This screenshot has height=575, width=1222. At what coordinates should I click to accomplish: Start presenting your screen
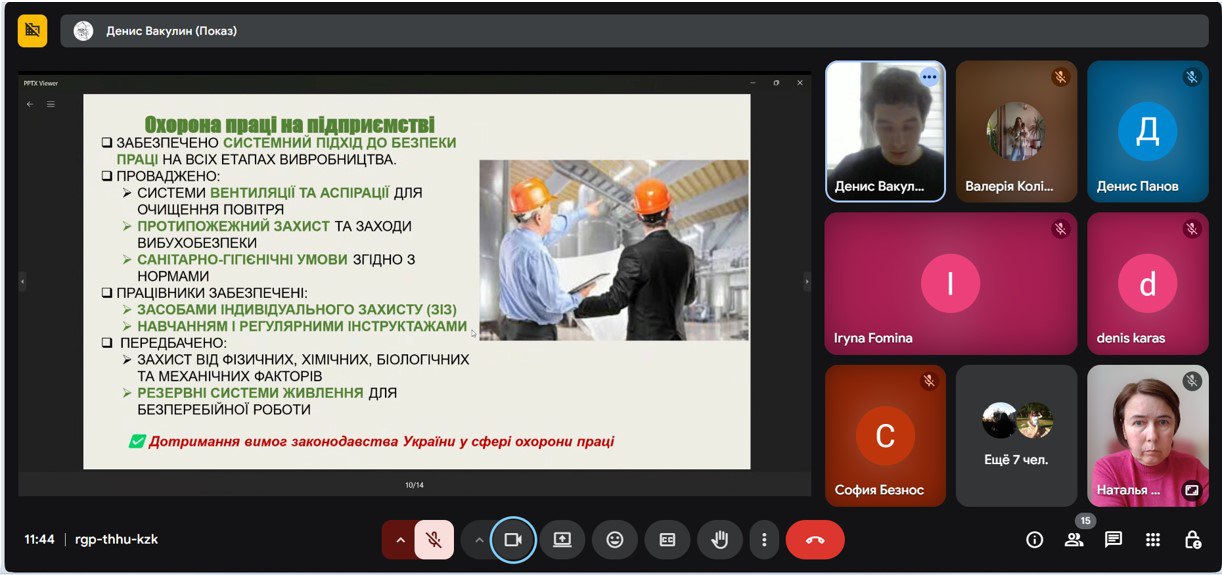click(562, 540)
